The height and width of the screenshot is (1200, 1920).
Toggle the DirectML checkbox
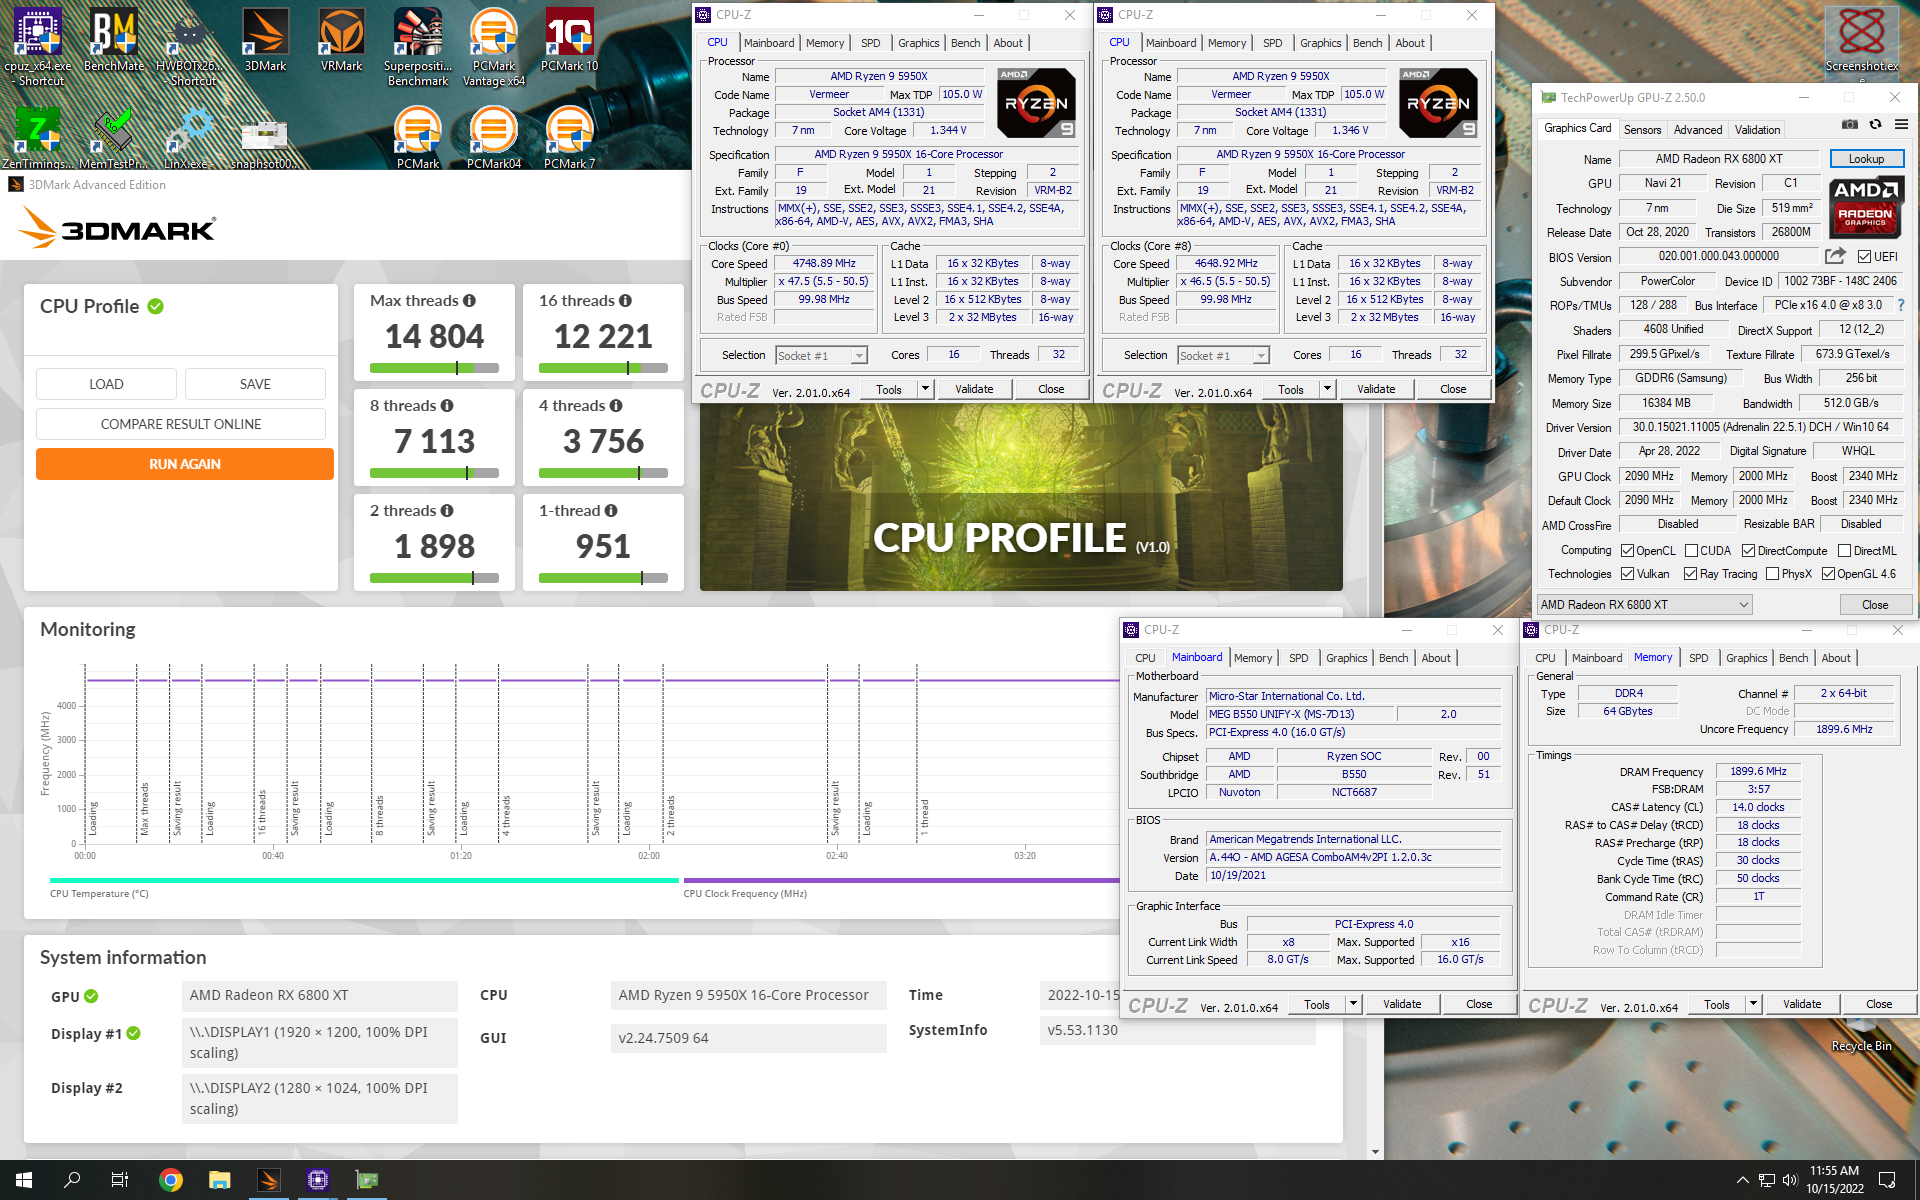[1844, 551]
